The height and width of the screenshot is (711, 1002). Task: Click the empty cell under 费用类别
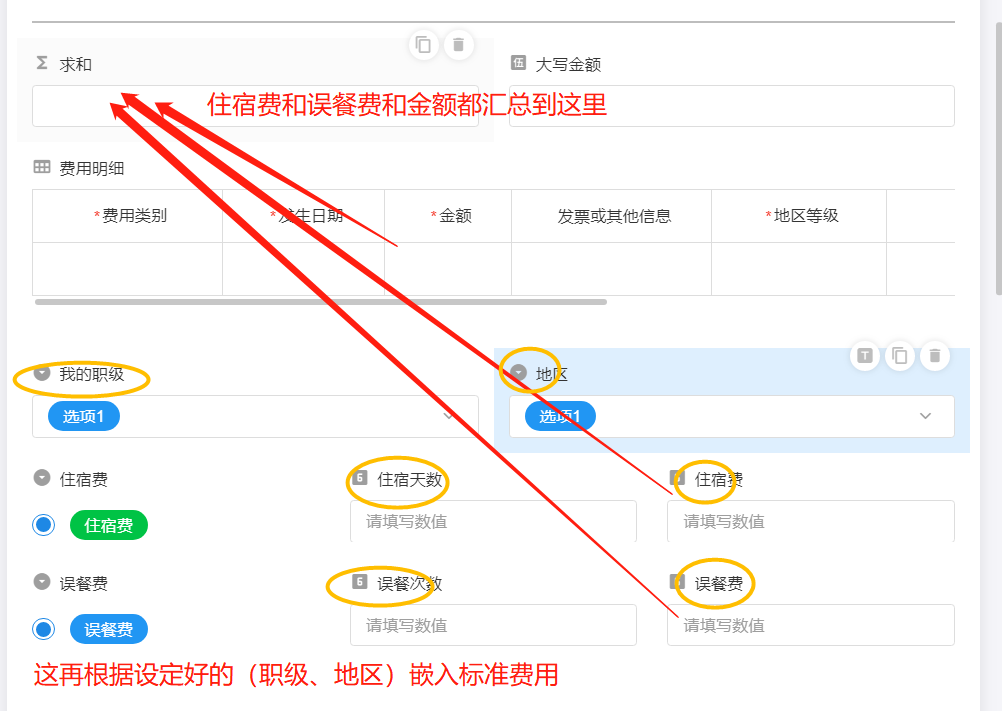pos(128,269)
